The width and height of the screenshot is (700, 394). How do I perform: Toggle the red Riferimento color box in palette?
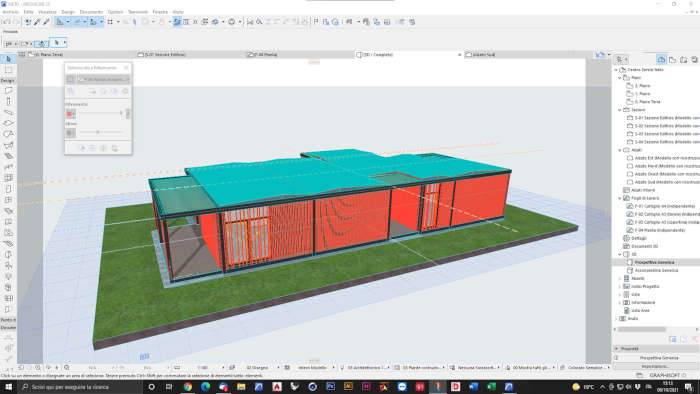71,114
